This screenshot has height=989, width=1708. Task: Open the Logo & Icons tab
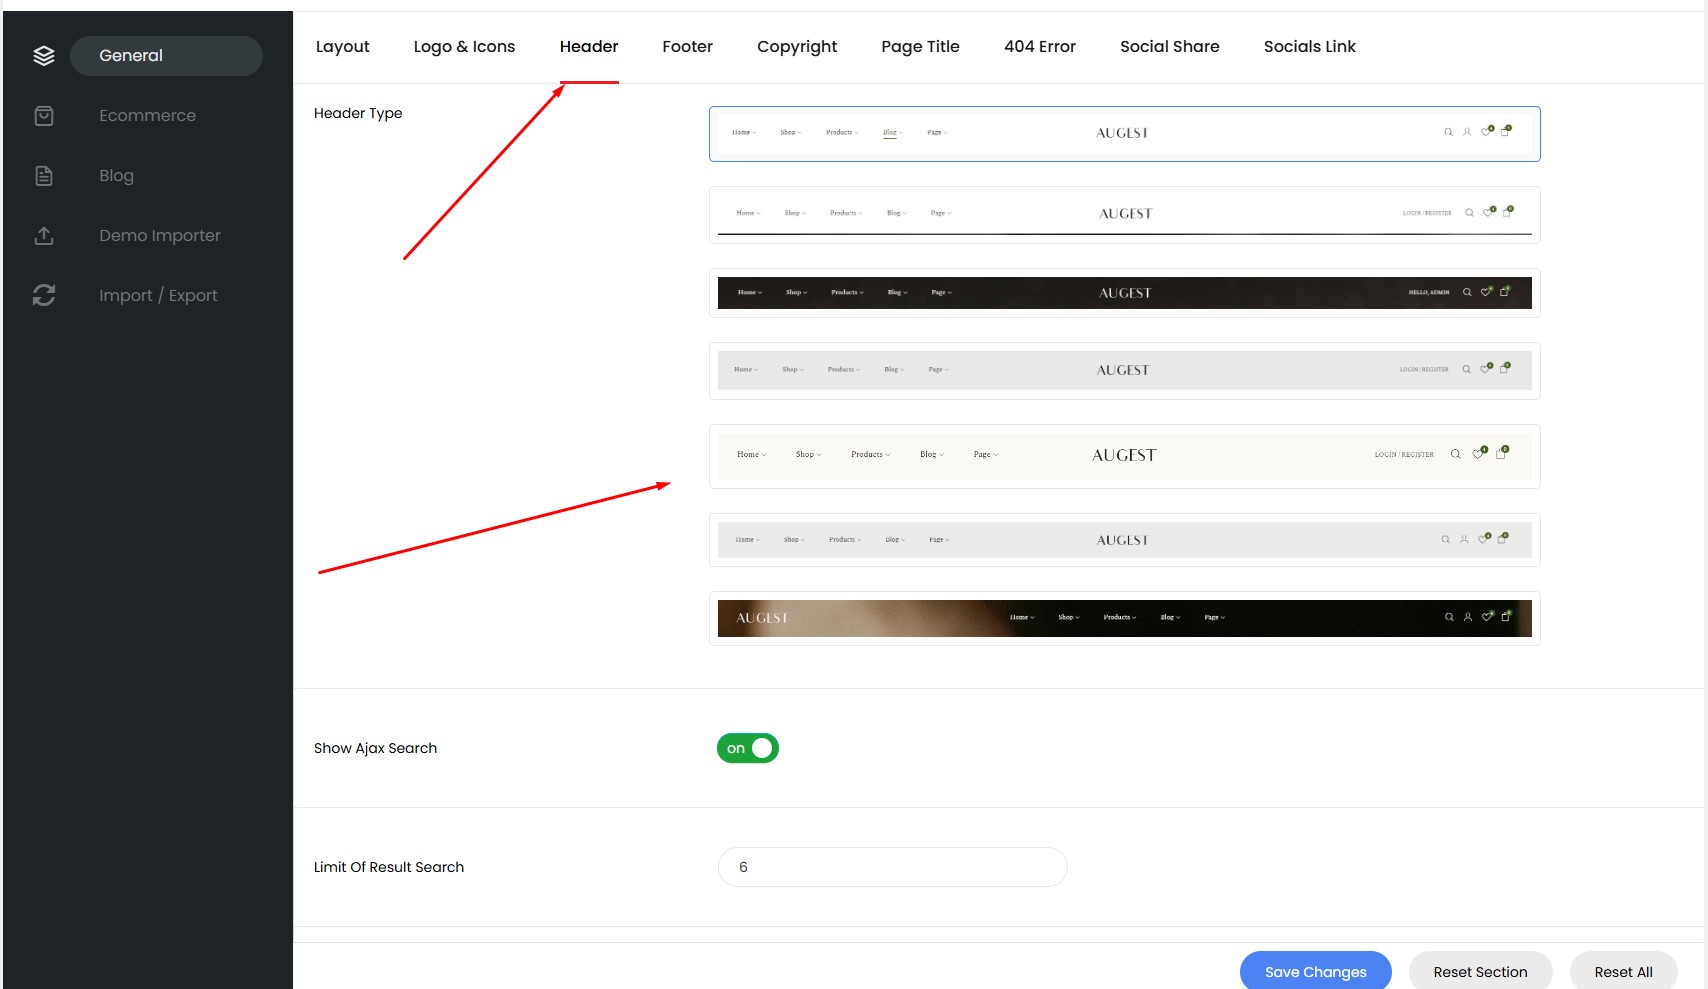[464, 47]
